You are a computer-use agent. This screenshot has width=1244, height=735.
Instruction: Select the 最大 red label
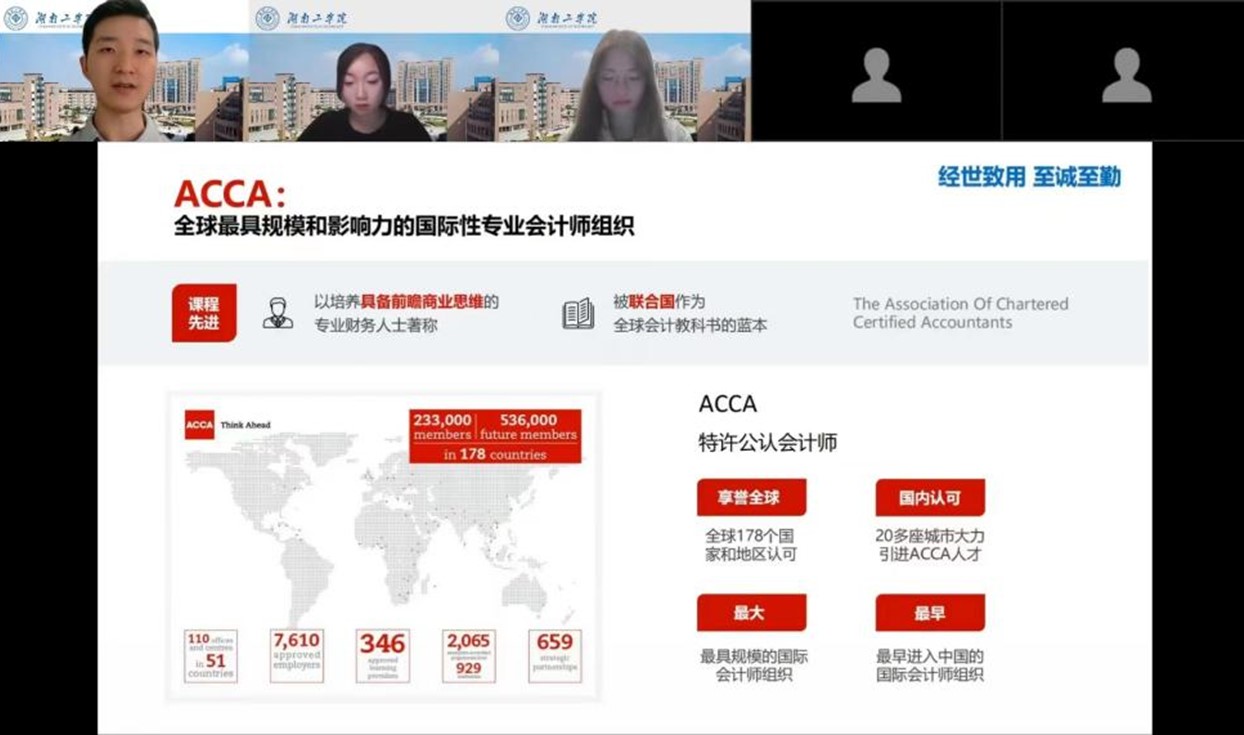click(x=751, y=613)
